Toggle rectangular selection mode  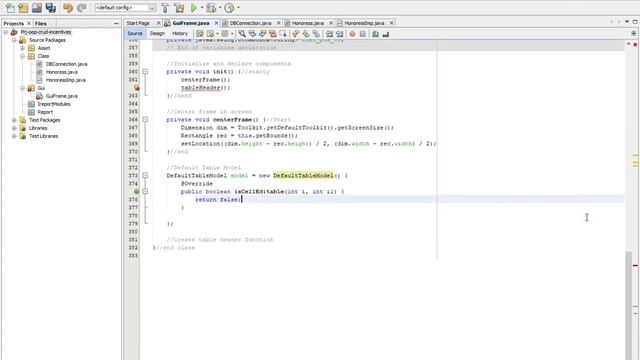coord(283,34)
